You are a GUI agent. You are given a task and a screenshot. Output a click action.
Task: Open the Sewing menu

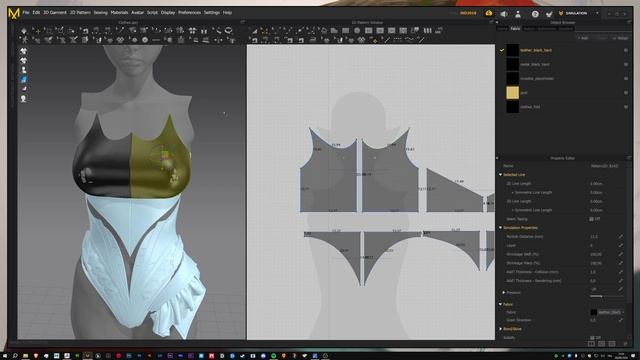point(100,13)
